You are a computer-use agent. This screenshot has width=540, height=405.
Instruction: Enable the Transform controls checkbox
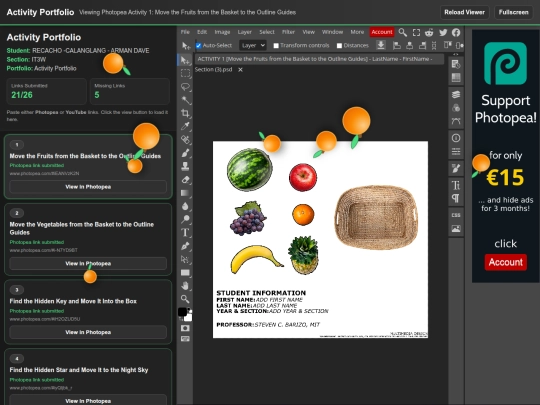276,45
